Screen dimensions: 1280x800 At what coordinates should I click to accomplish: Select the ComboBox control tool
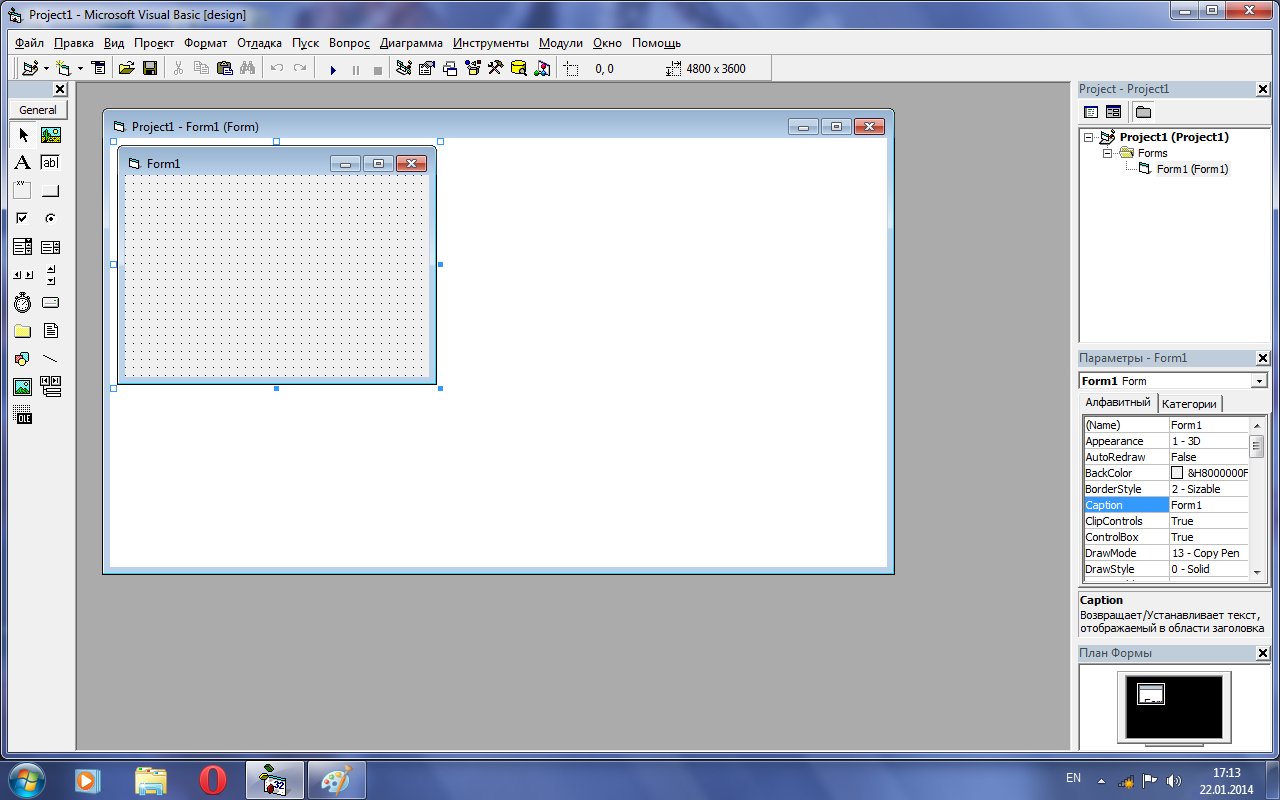click(23, 246)
